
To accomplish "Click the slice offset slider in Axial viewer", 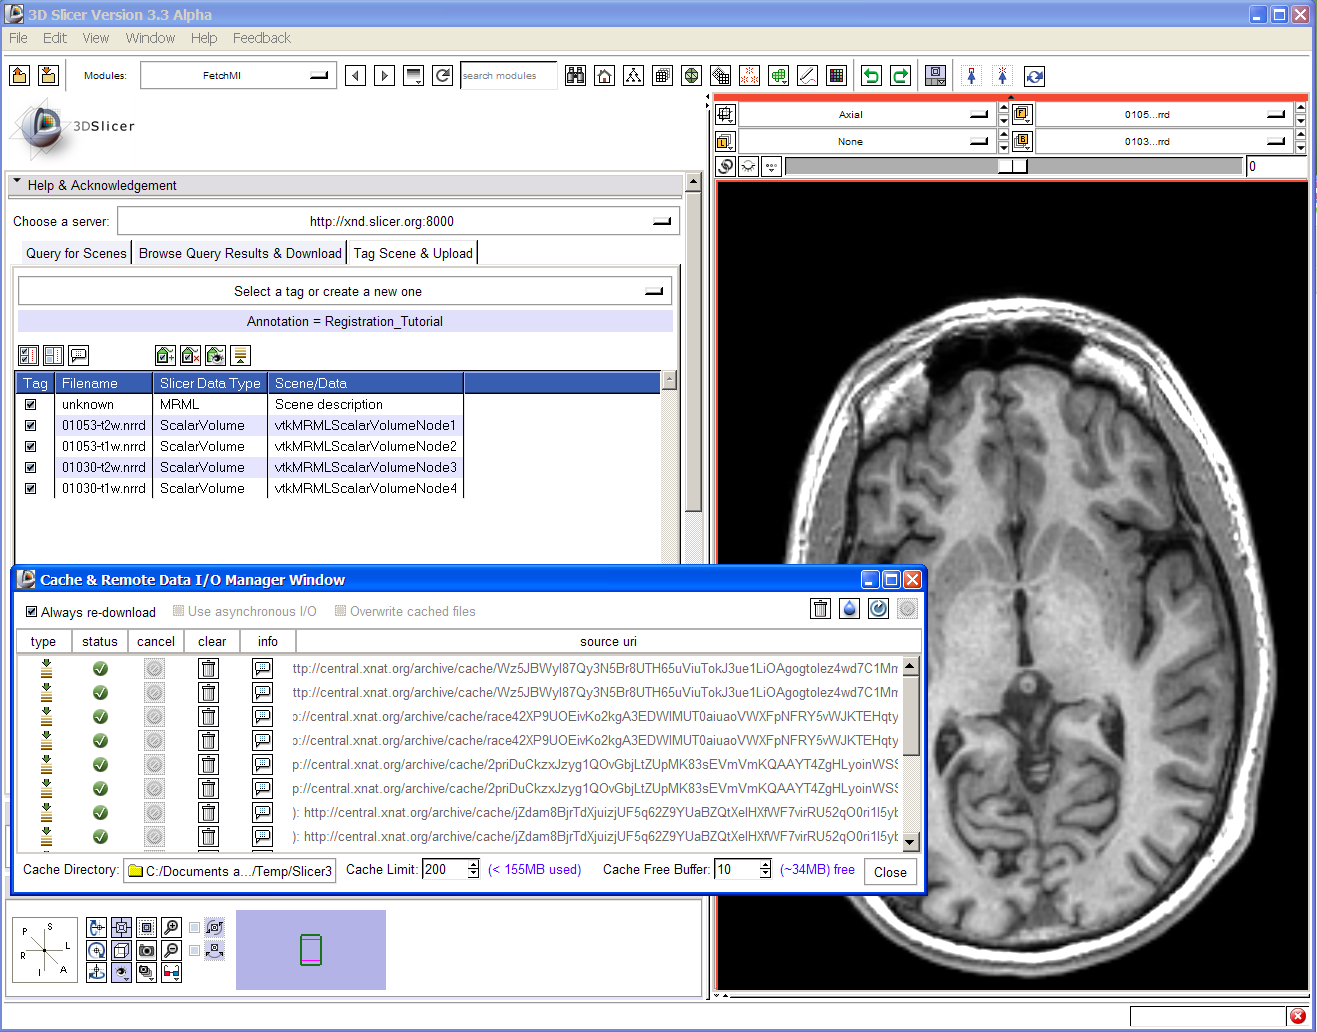I will 1012,166.
